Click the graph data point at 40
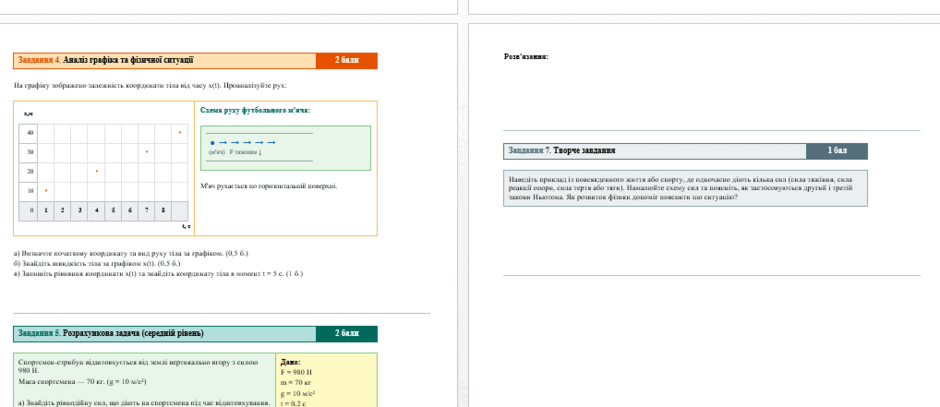The height and width of the screenshot is (407, 940). pos(180,132)
